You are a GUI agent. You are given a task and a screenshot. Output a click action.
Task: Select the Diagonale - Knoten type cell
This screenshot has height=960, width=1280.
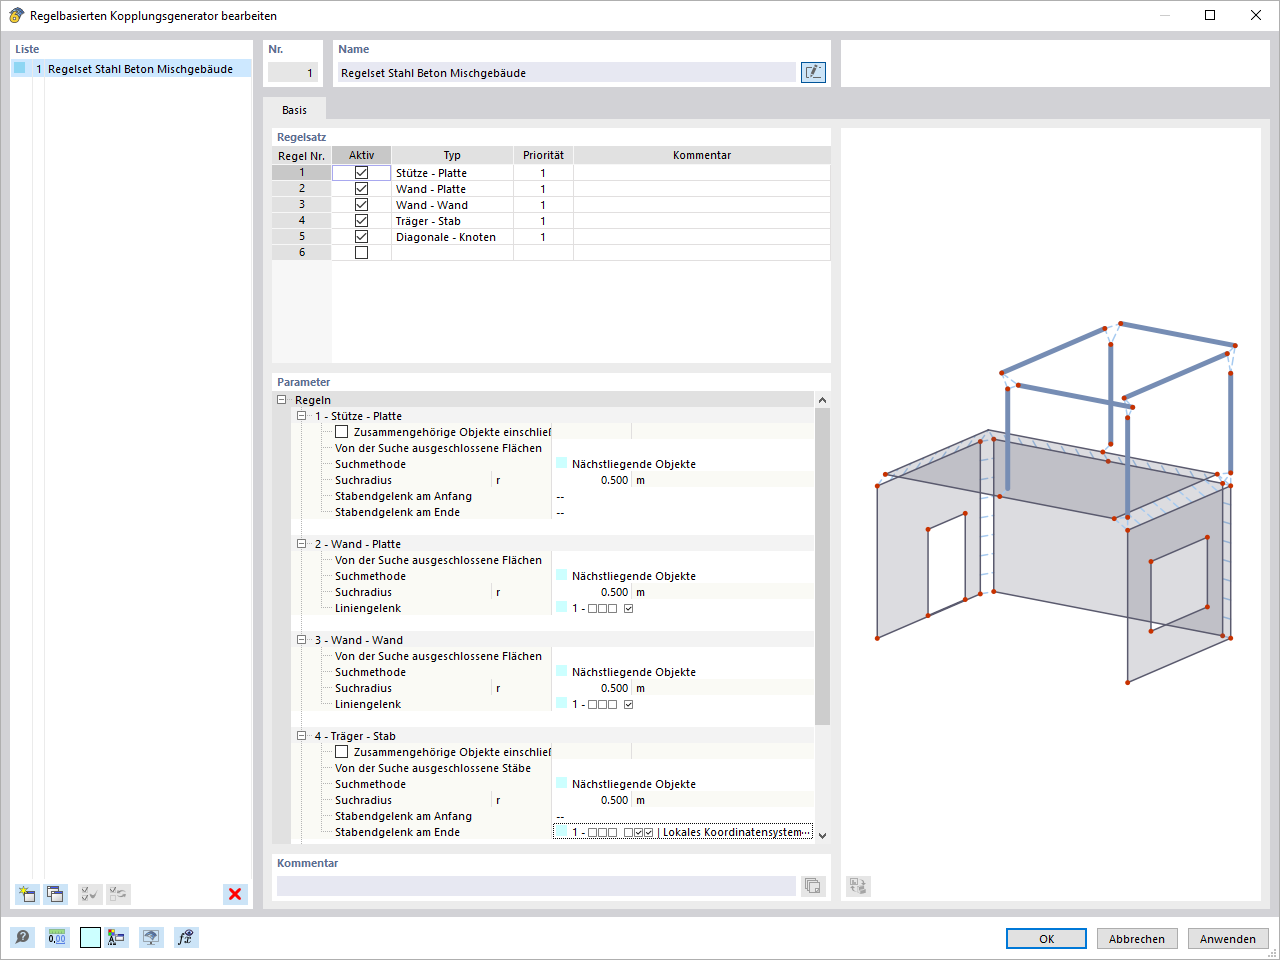(x=452, y=237)
